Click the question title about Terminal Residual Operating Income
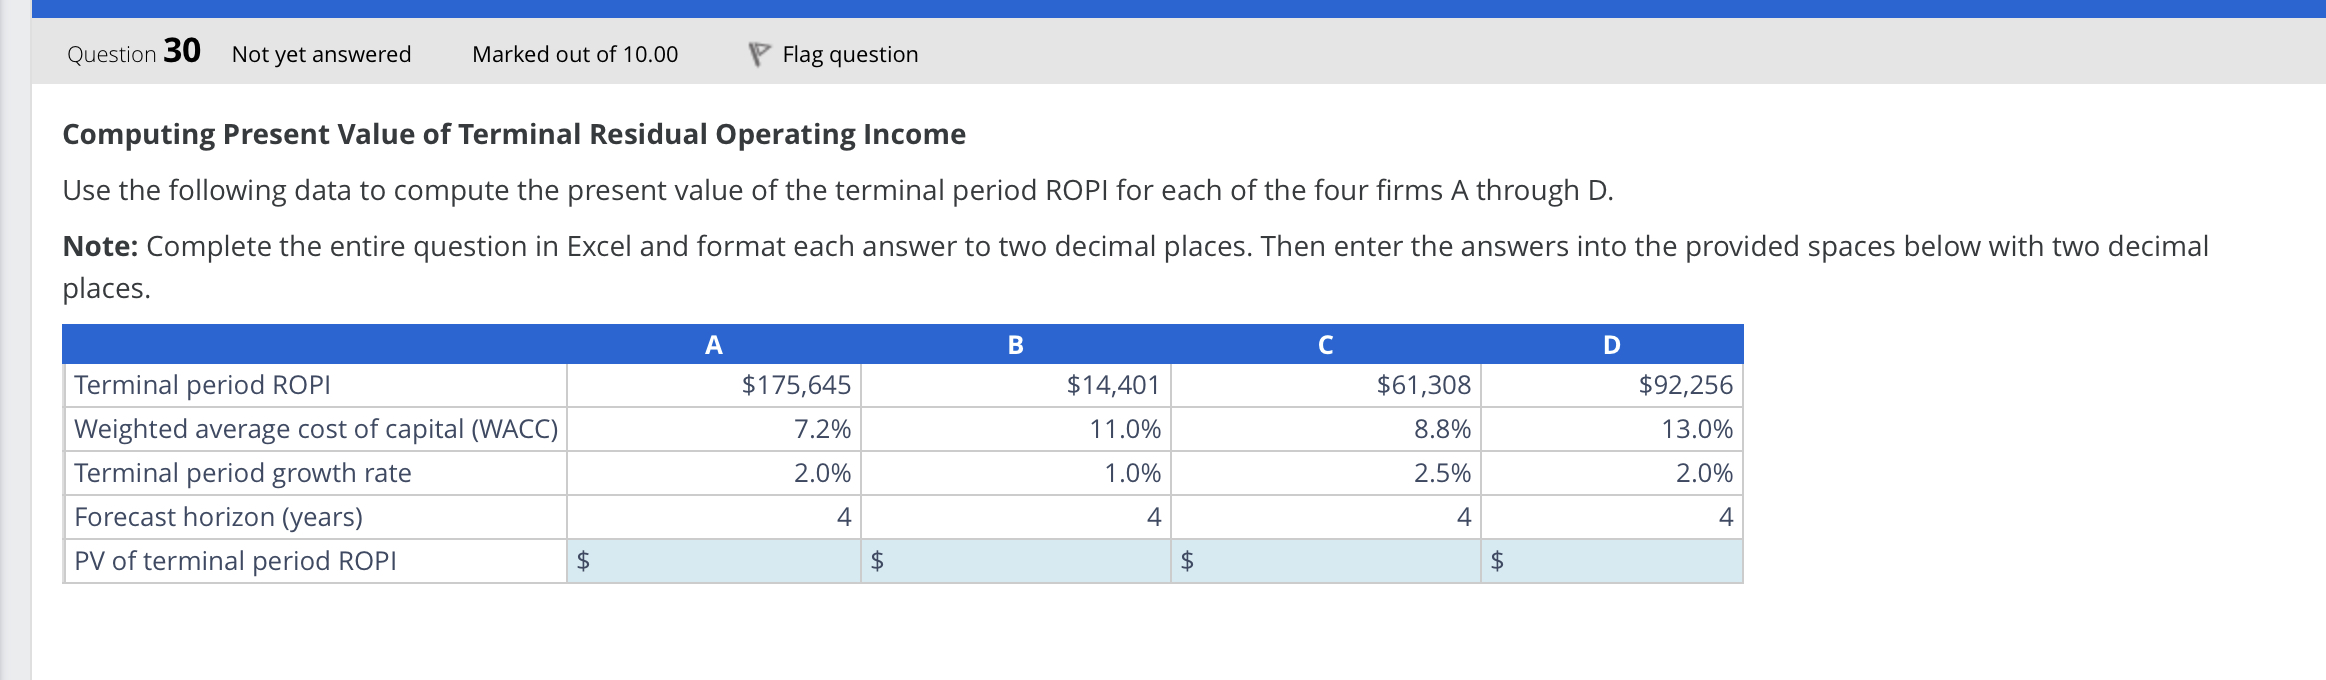 point(514,134)
